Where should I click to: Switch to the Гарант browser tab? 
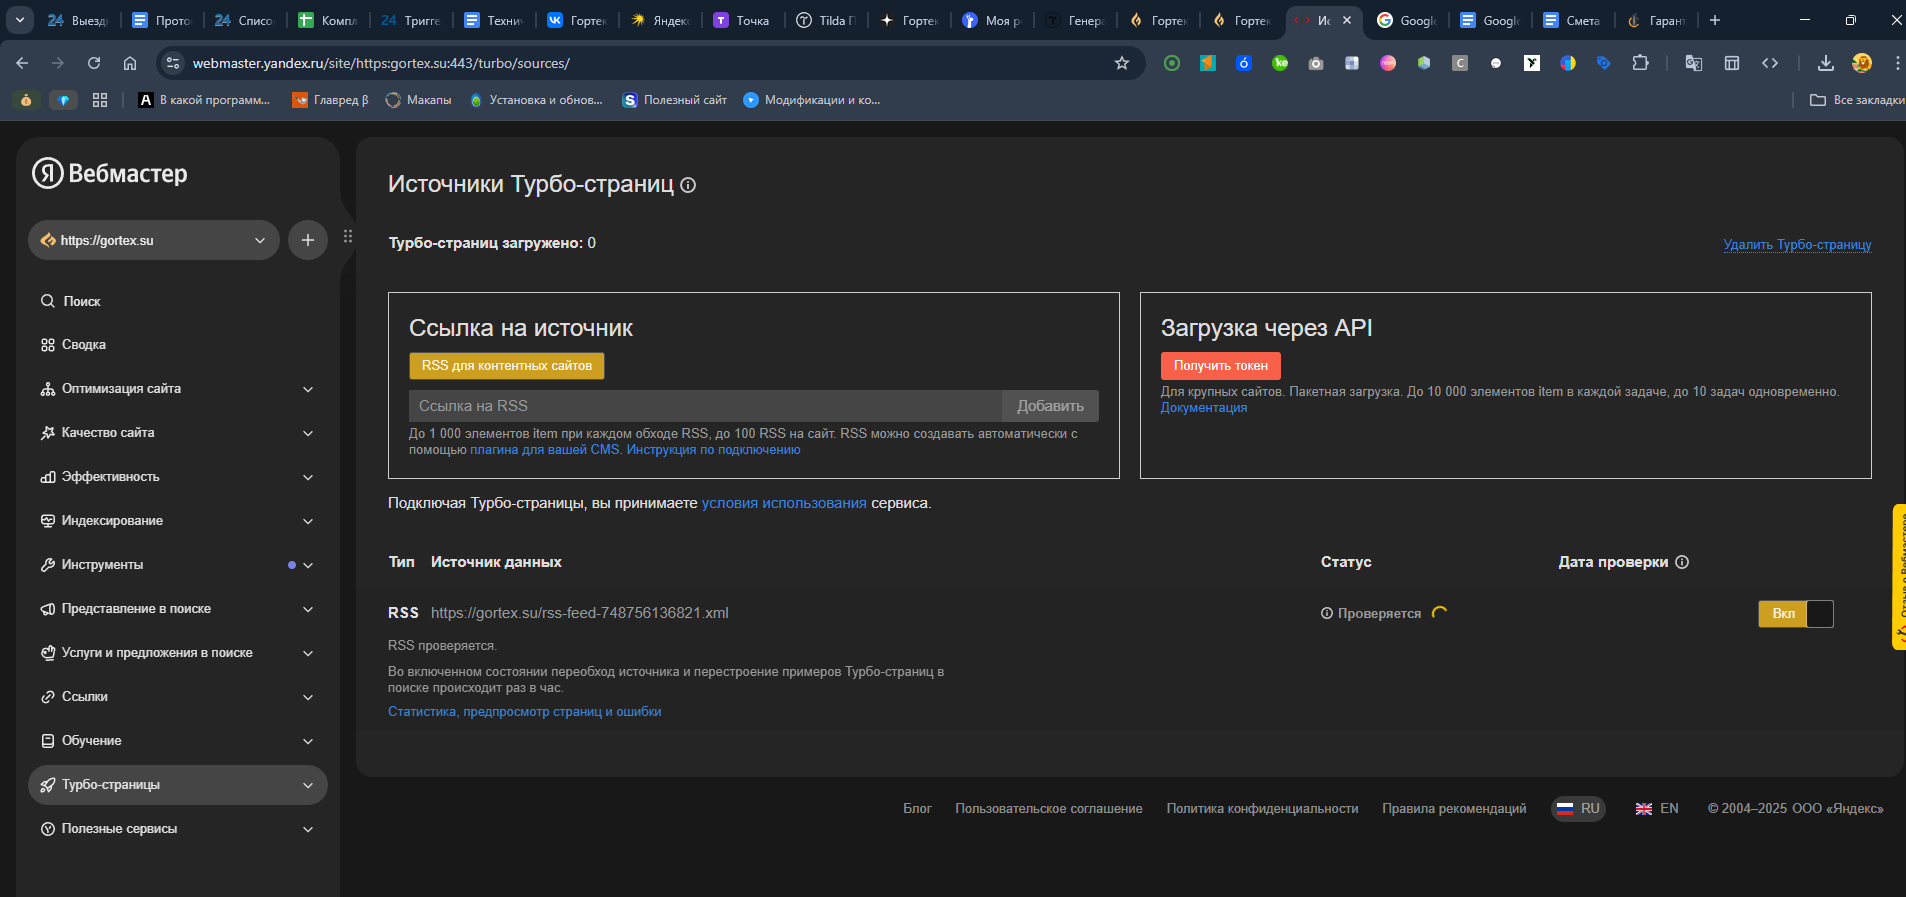[x=1655, y=20]
